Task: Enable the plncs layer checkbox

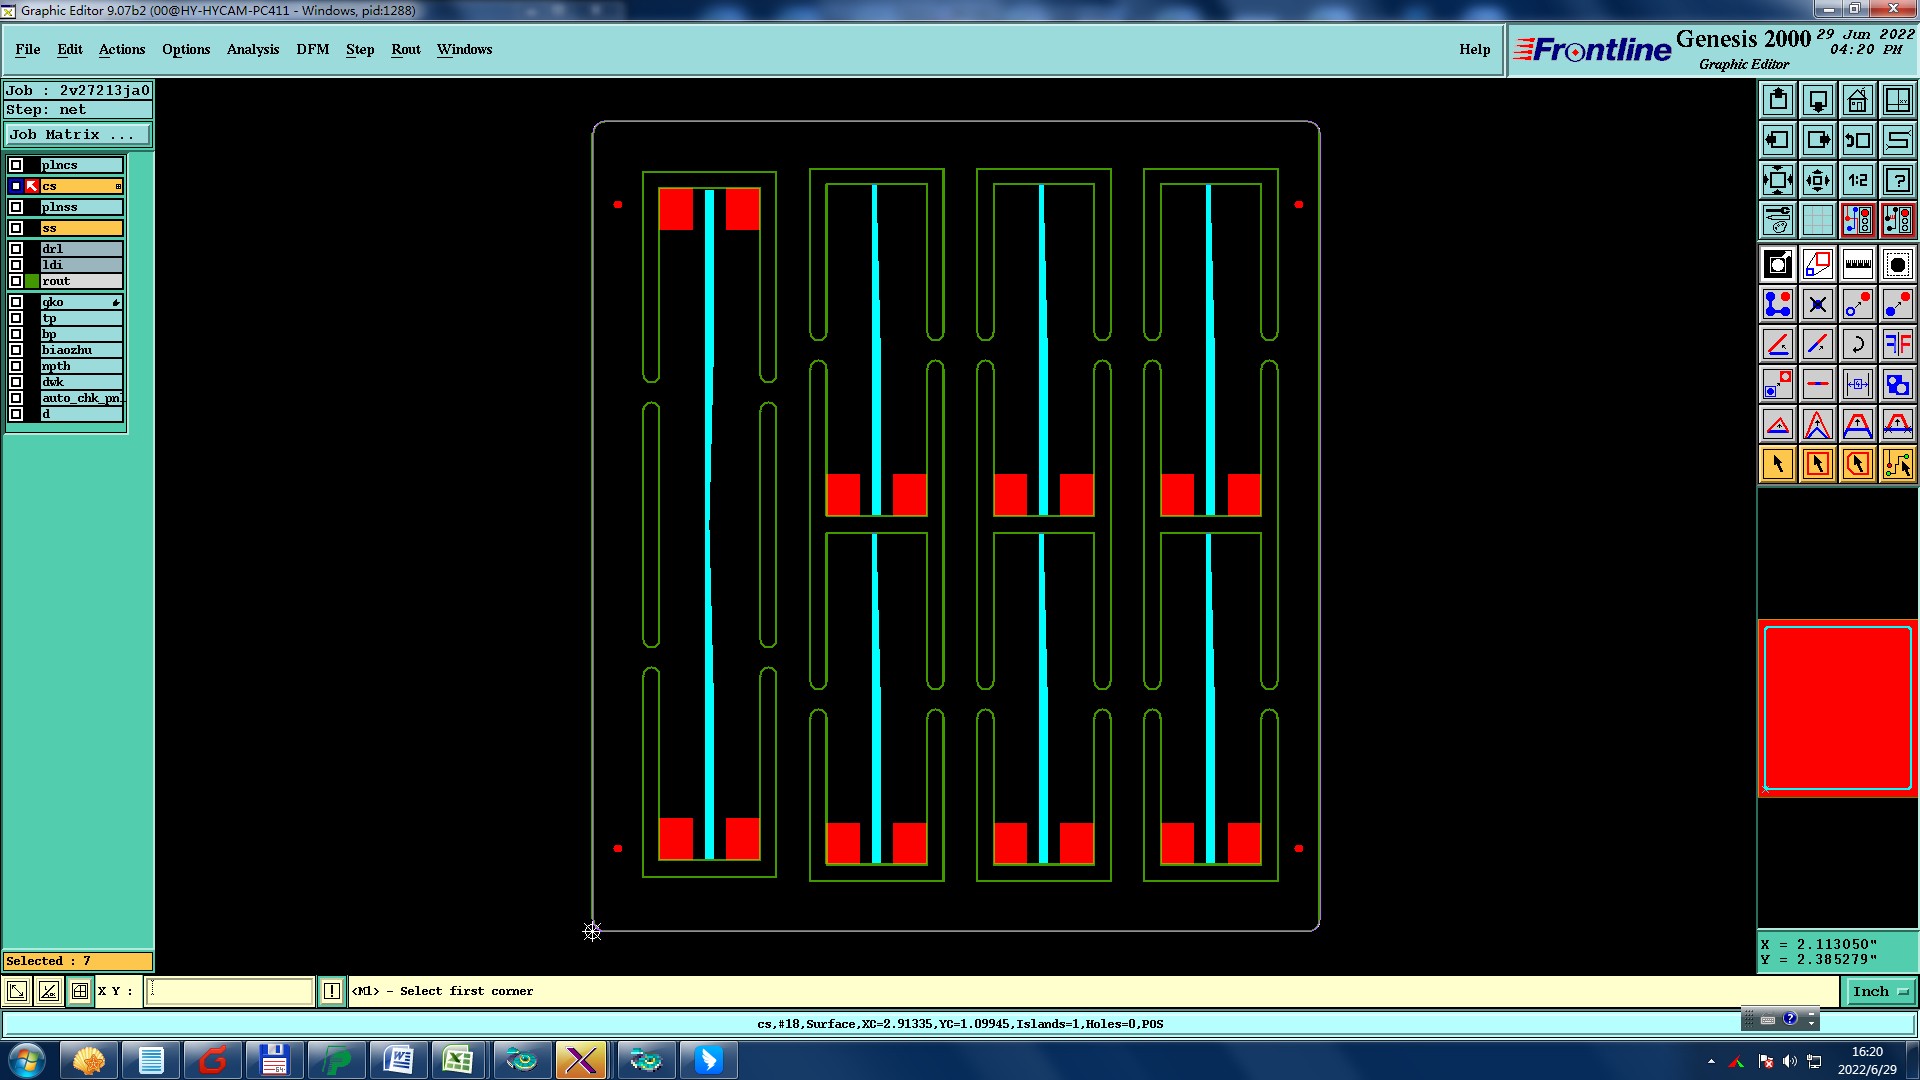Action: [x=16, y=165]
